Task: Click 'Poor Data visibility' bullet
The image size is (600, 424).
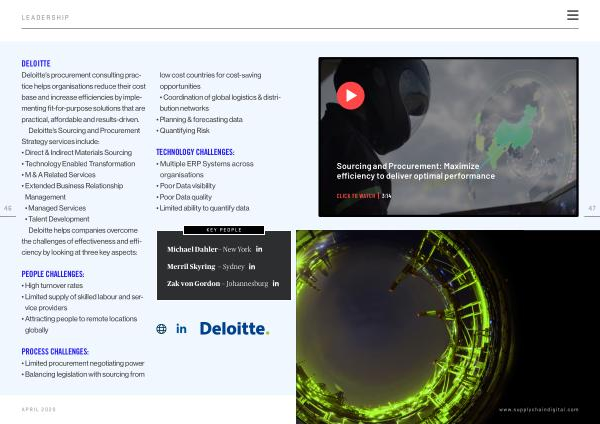Action: click(x=186, y=186)
